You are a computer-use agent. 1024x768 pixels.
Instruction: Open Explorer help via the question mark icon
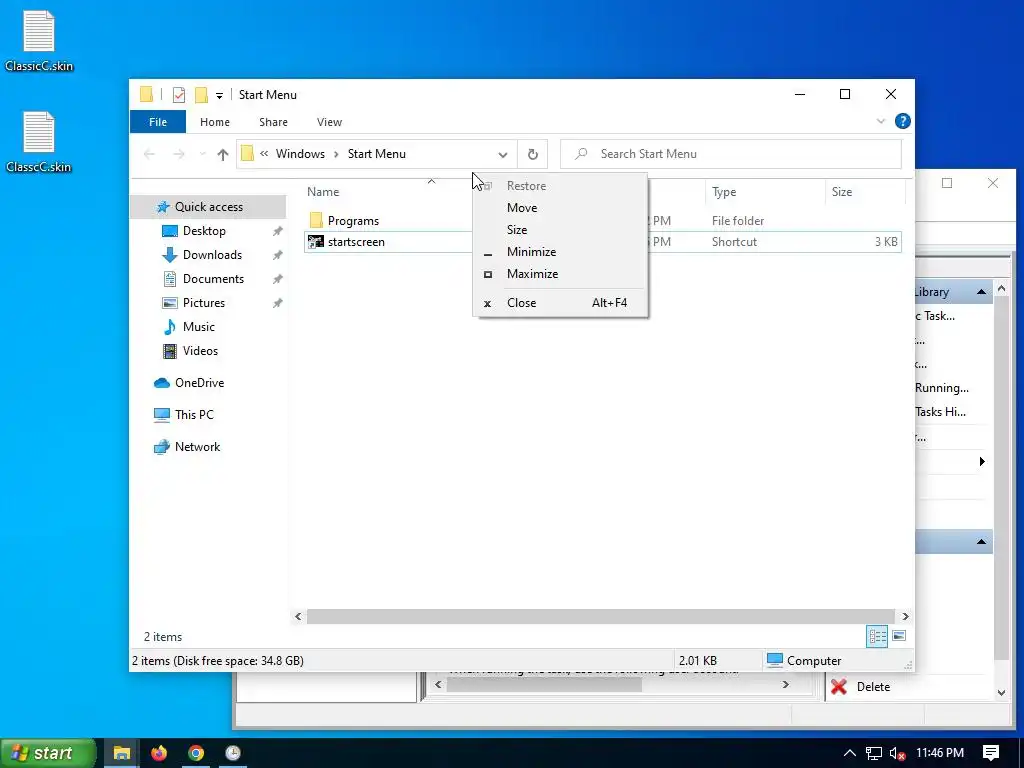tap(903, 121)
